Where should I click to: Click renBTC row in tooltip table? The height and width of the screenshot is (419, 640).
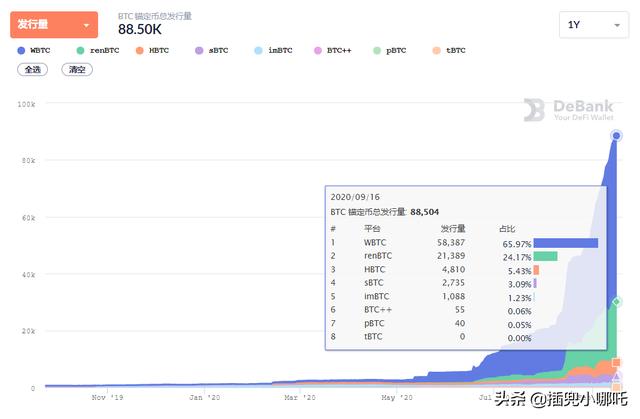click(464, 256)
